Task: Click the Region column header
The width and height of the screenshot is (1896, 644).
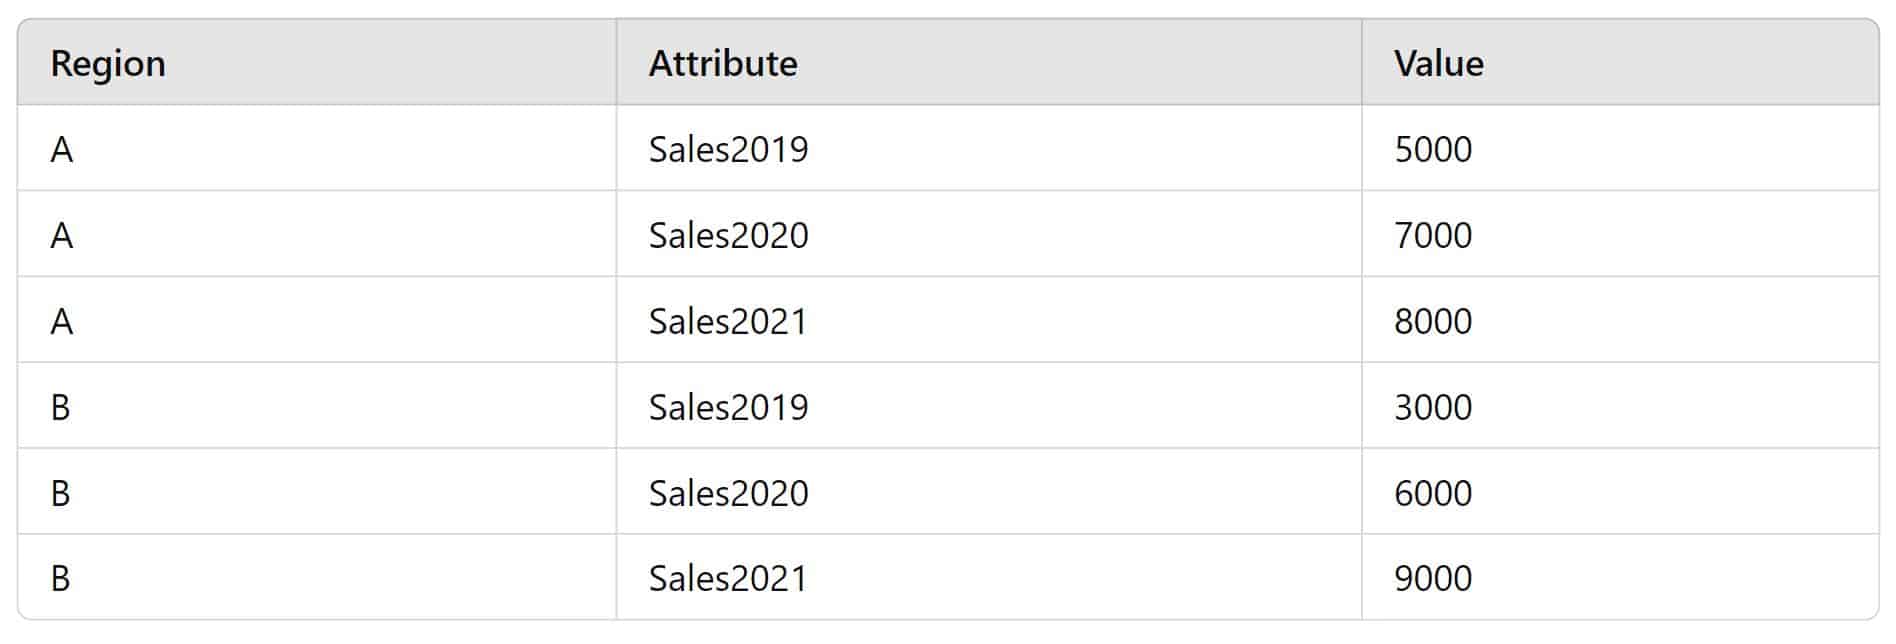Action: [317, 62]
